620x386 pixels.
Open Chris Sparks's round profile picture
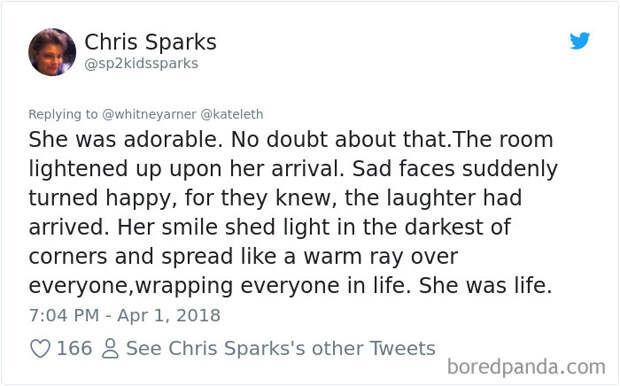52,52
